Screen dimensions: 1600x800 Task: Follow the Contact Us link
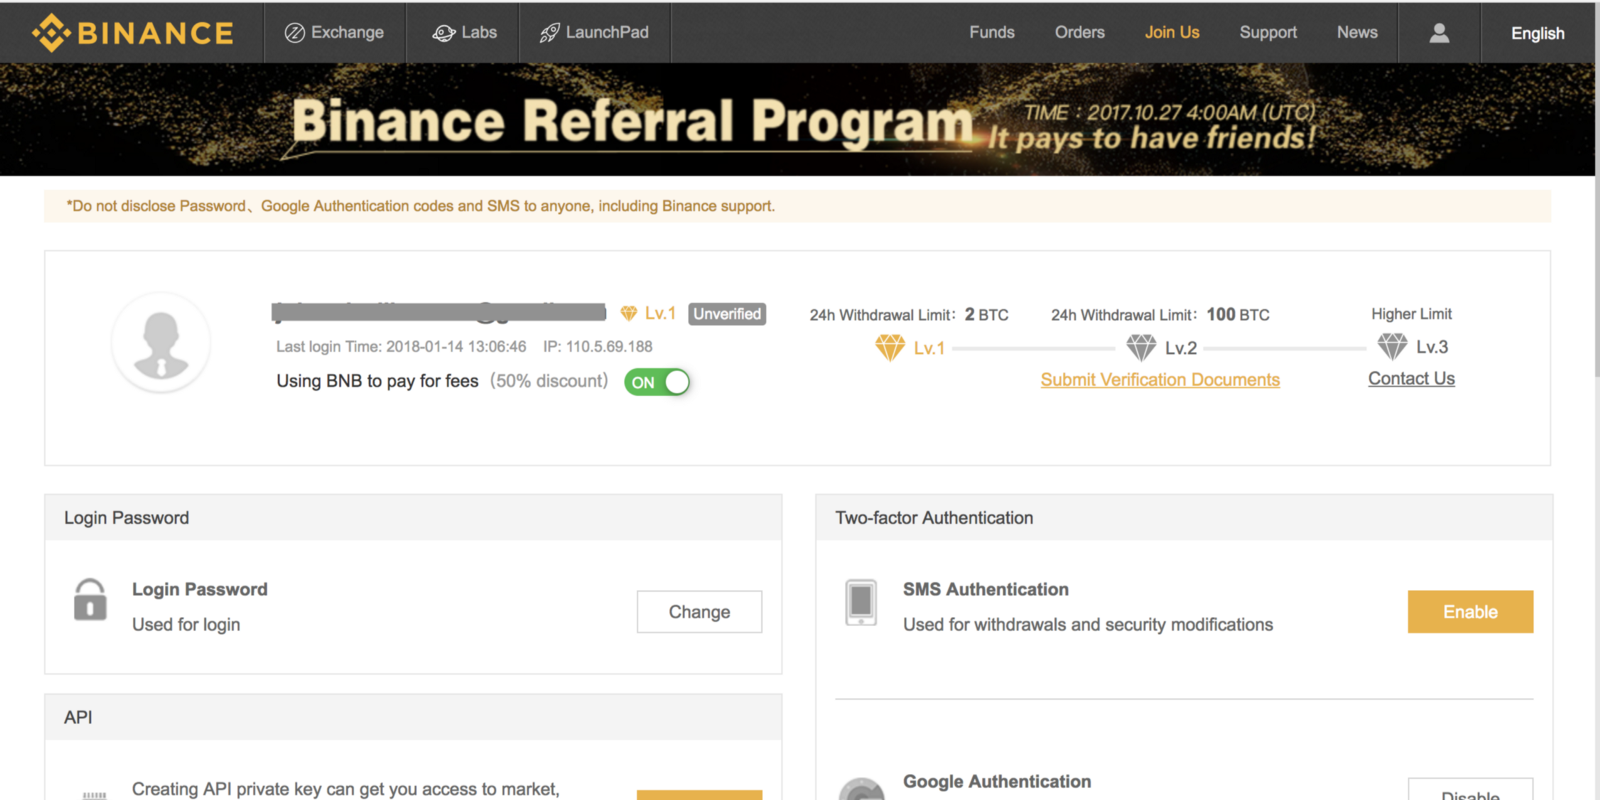coord(1411,379)
